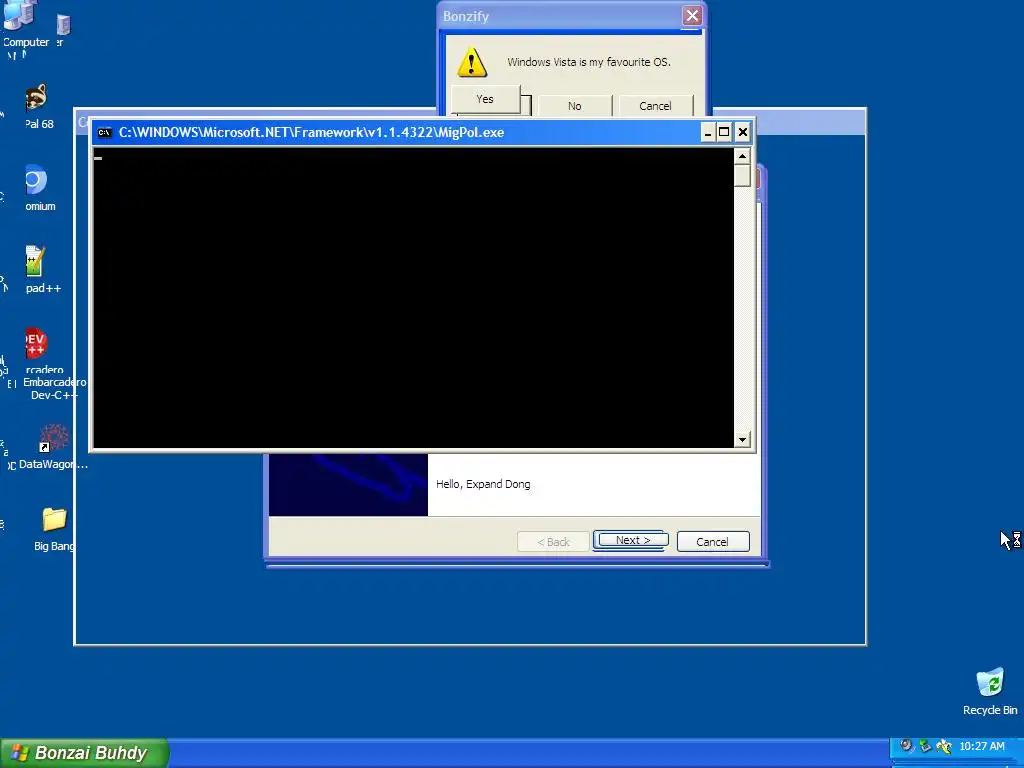Click the console icon in MigPol.exe title bar

(104, 133)
